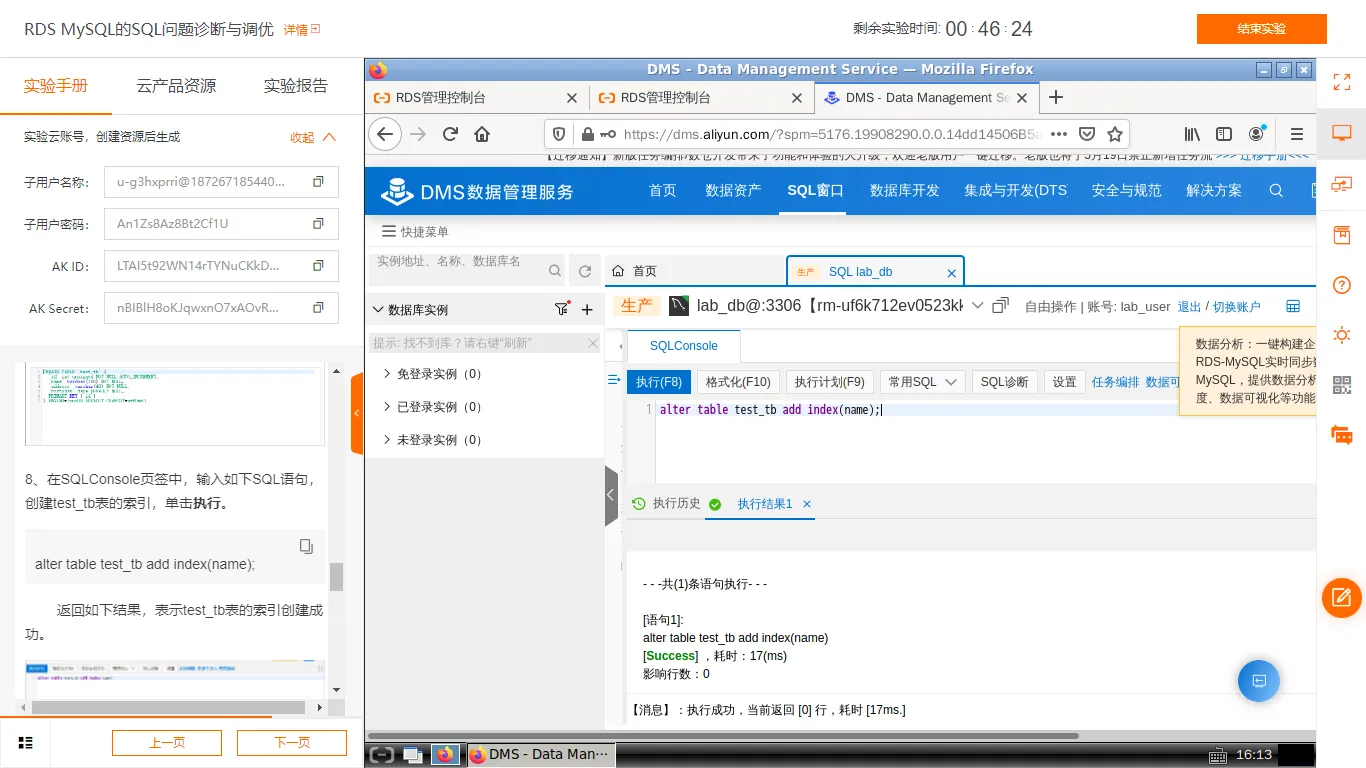Image resolution: width=1366 pixels, height=768 pixels.
Task: Collapse the lab manual side panel
Action: (x=357, y=413)
